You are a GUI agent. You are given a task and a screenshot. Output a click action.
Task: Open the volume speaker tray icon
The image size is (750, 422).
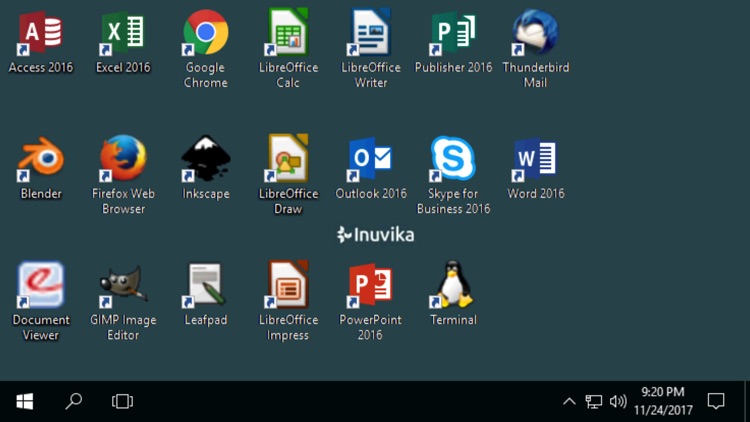(x=618, y=401)
